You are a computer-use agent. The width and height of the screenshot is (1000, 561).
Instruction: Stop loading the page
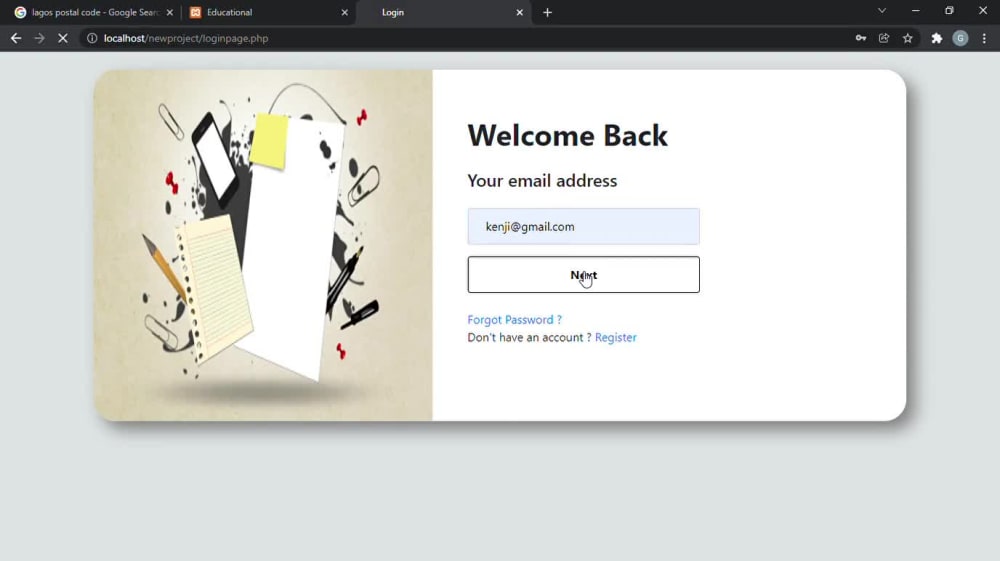point(62,38)
